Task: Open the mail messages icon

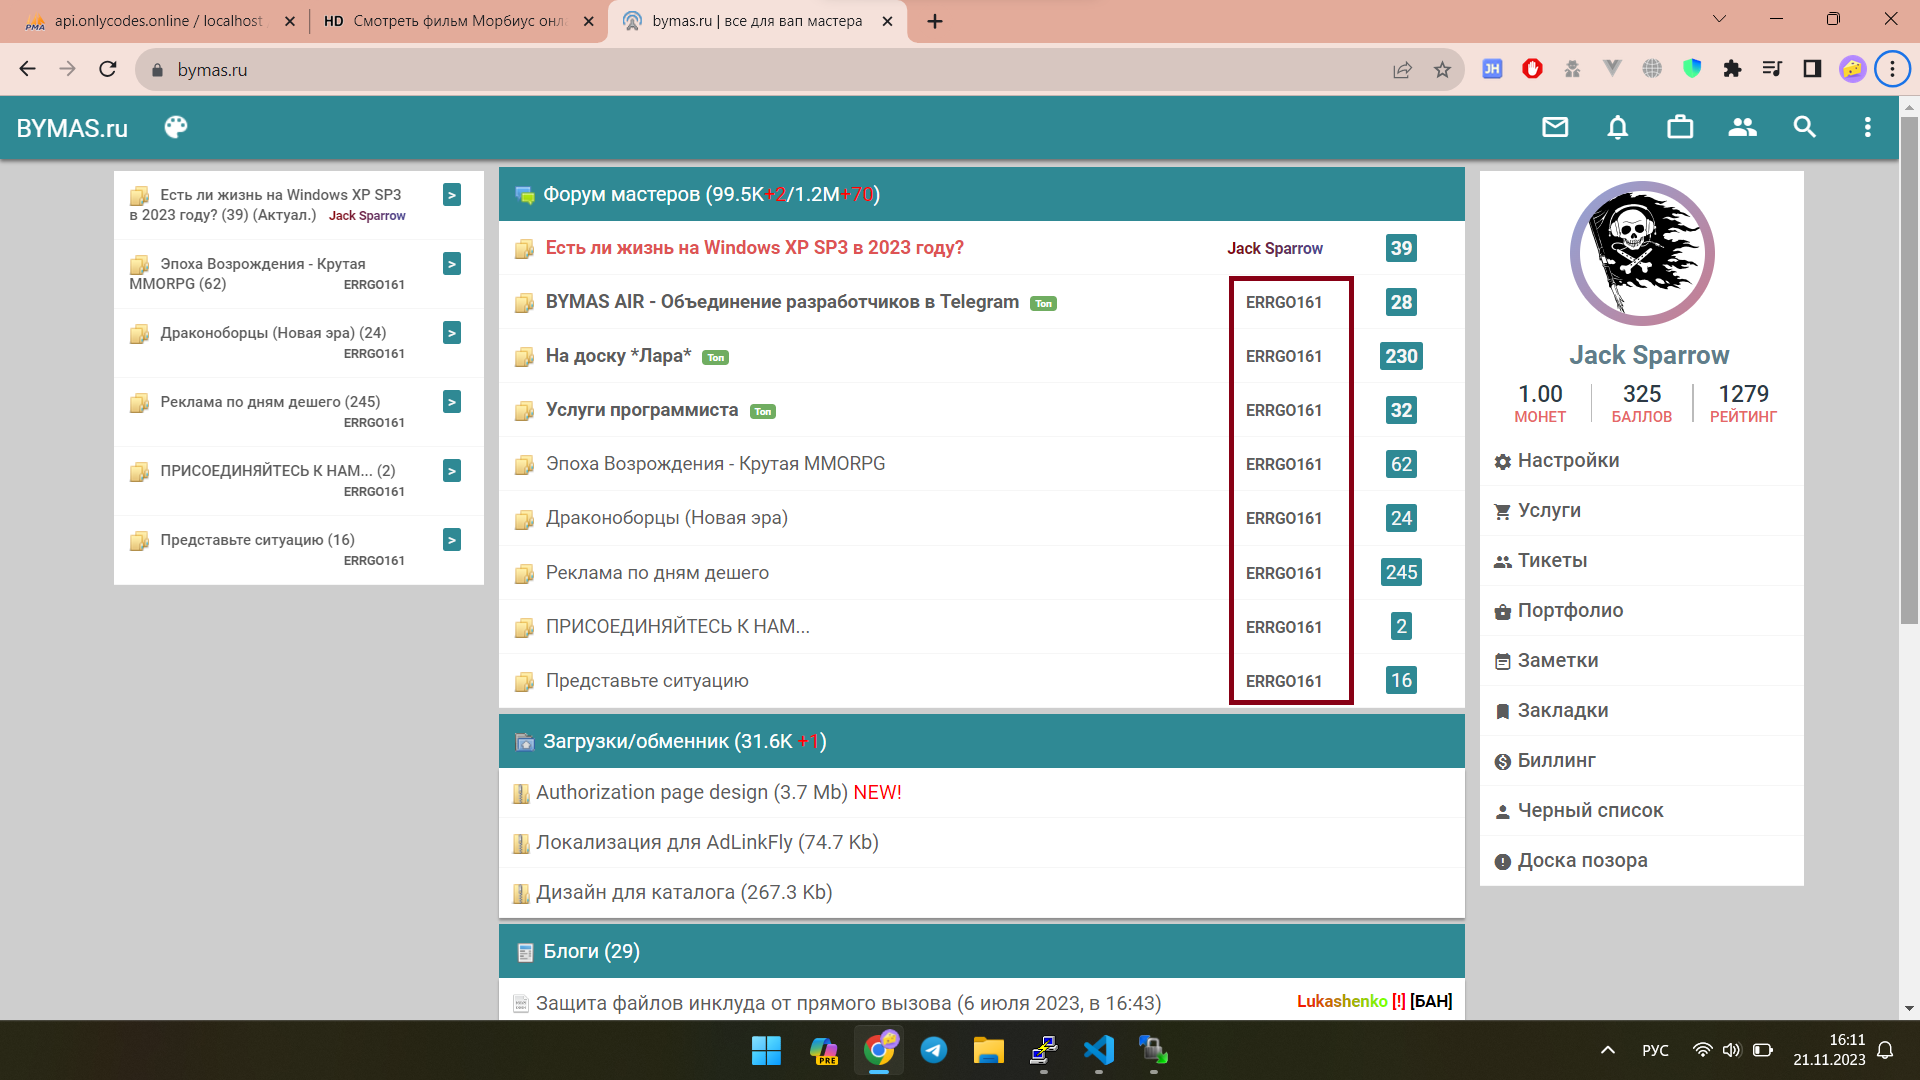Action: (x=1555, y=127)
